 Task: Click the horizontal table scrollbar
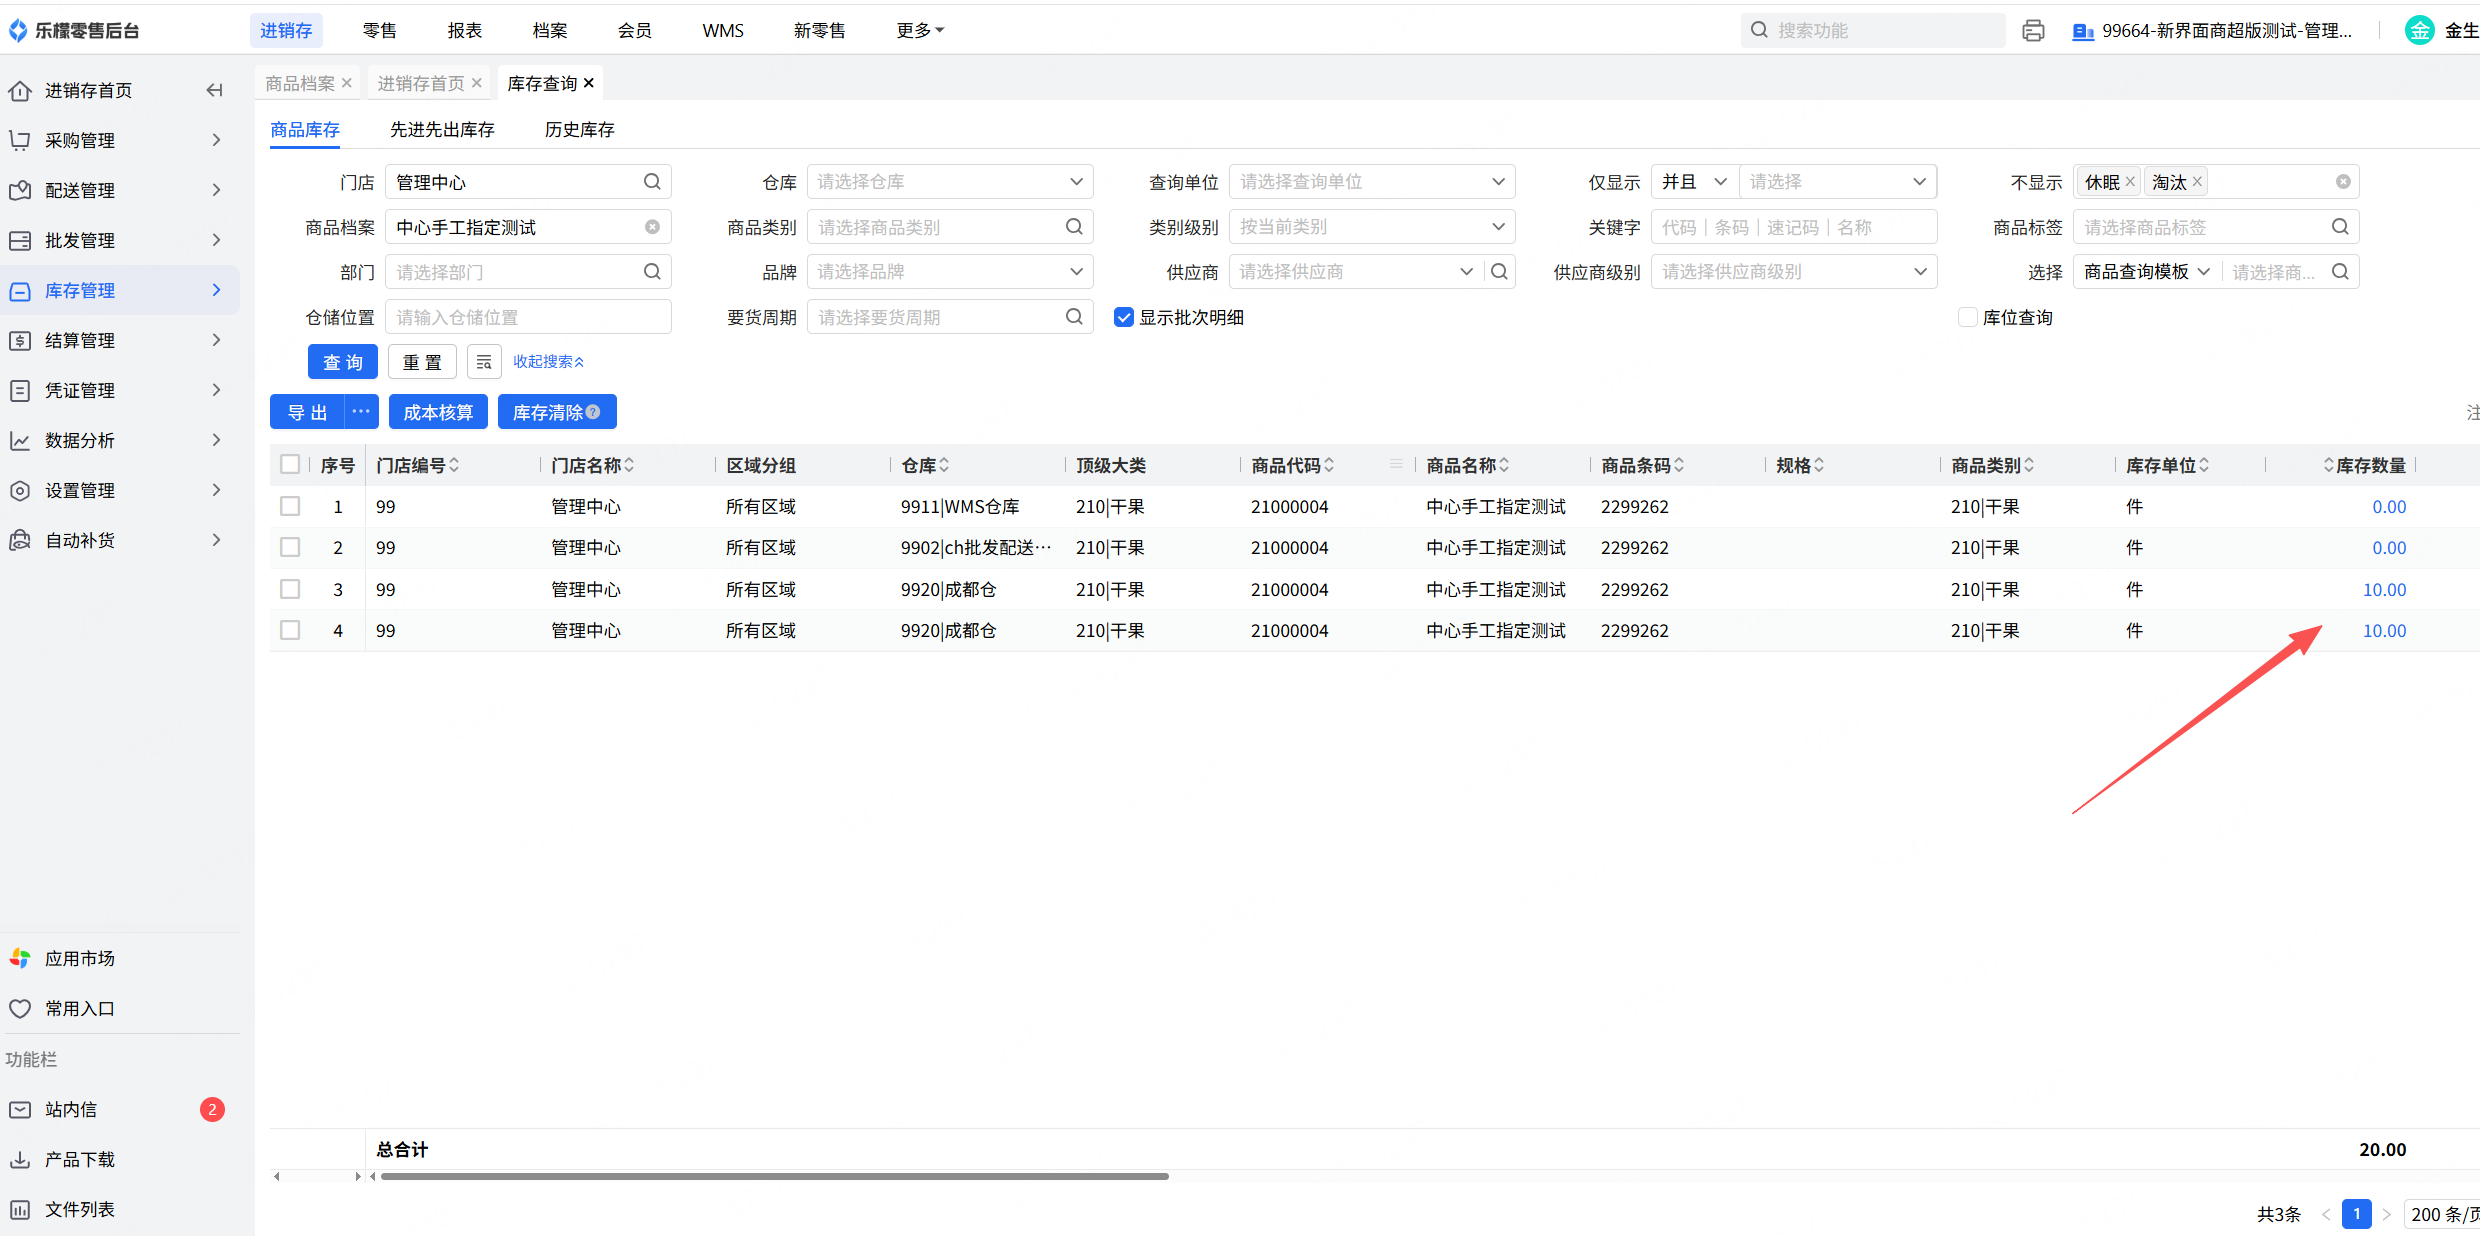coord(774,1176)
